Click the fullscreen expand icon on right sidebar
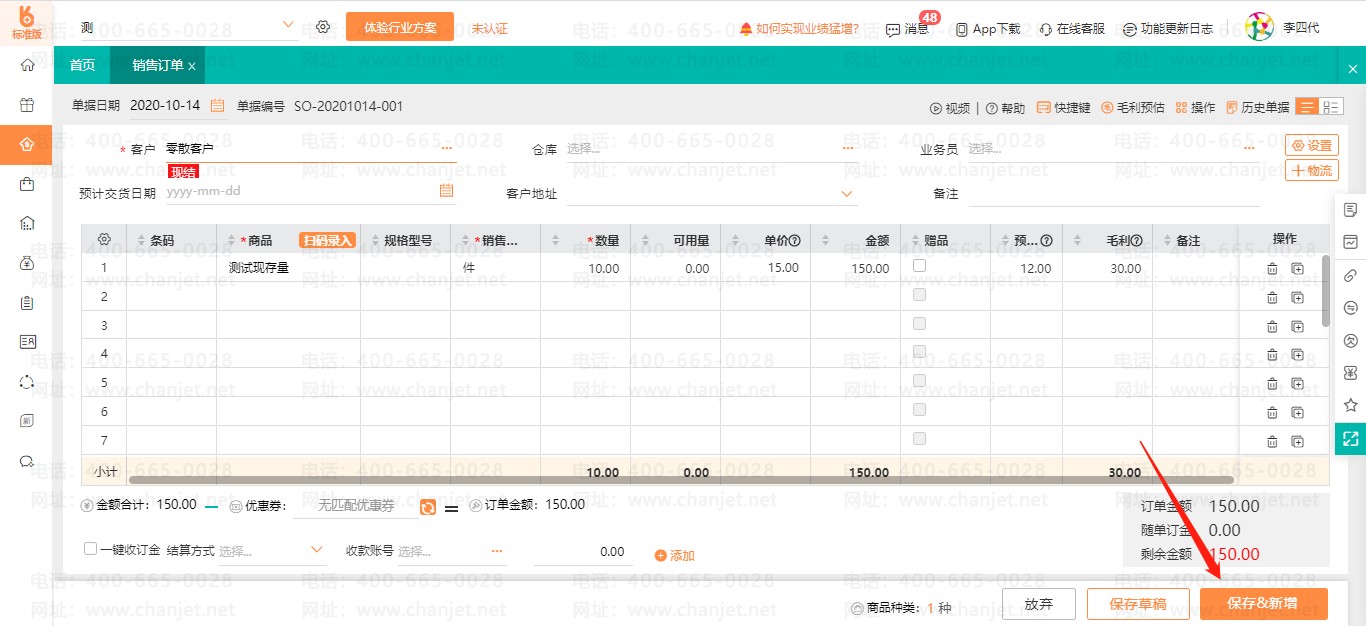The image size is (1366, 626). click(1349, 438)
